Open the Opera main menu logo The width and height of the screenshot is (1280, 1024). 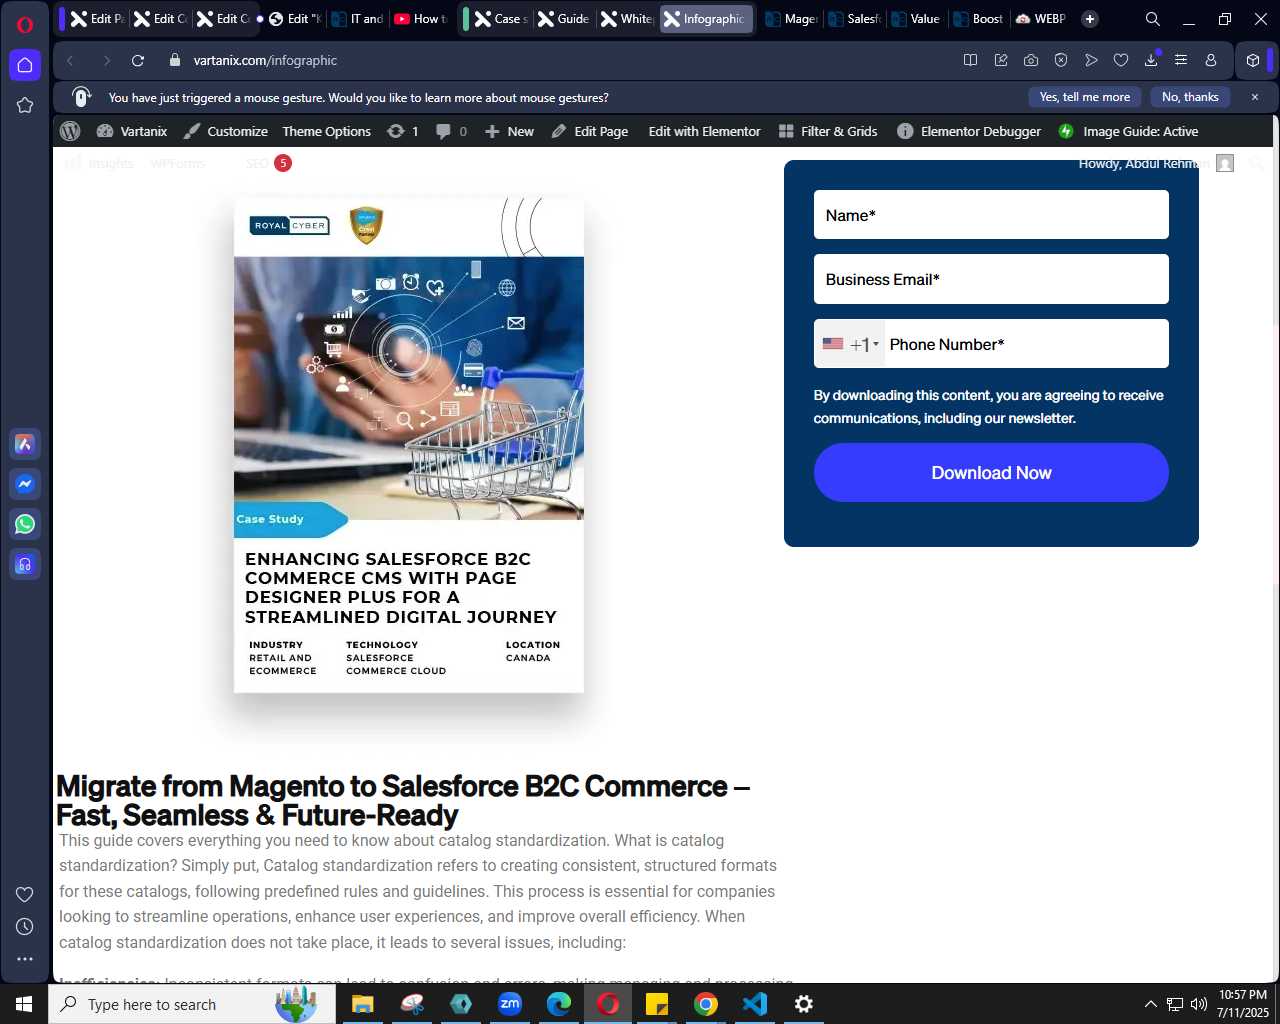(x=25, y=24)
